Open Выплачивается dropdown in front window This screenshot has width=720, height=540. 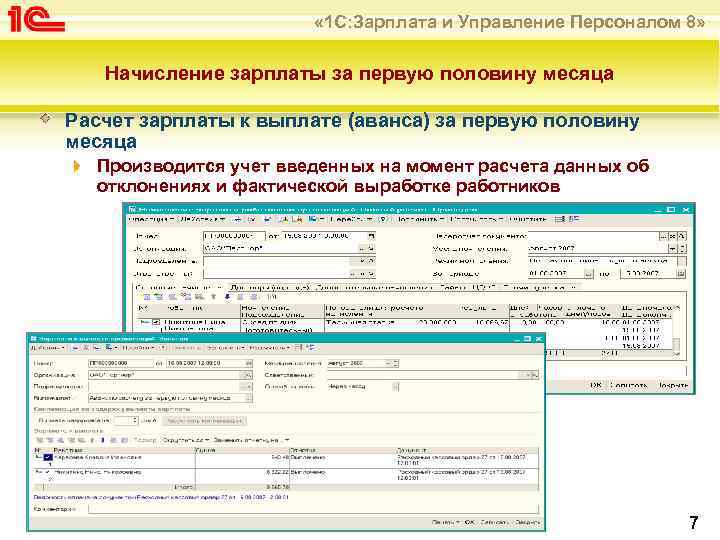248,398
